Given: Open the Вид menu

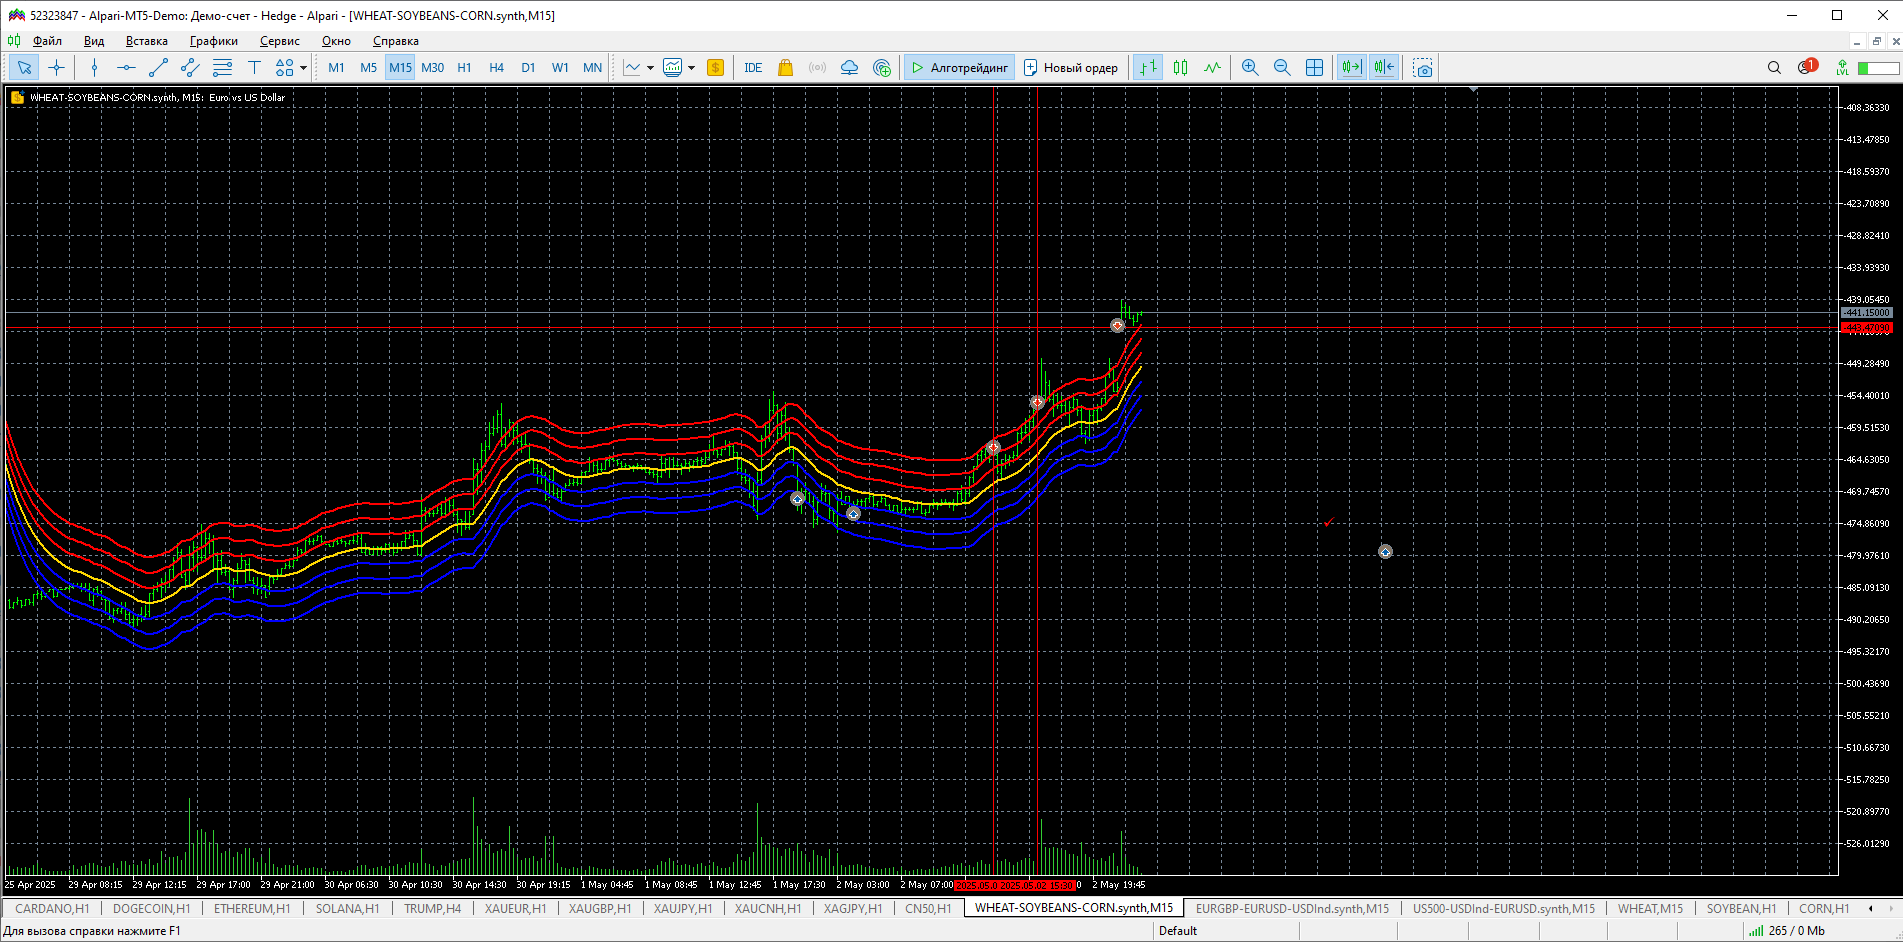Looking at the screenshot, I should pos(94,41).
